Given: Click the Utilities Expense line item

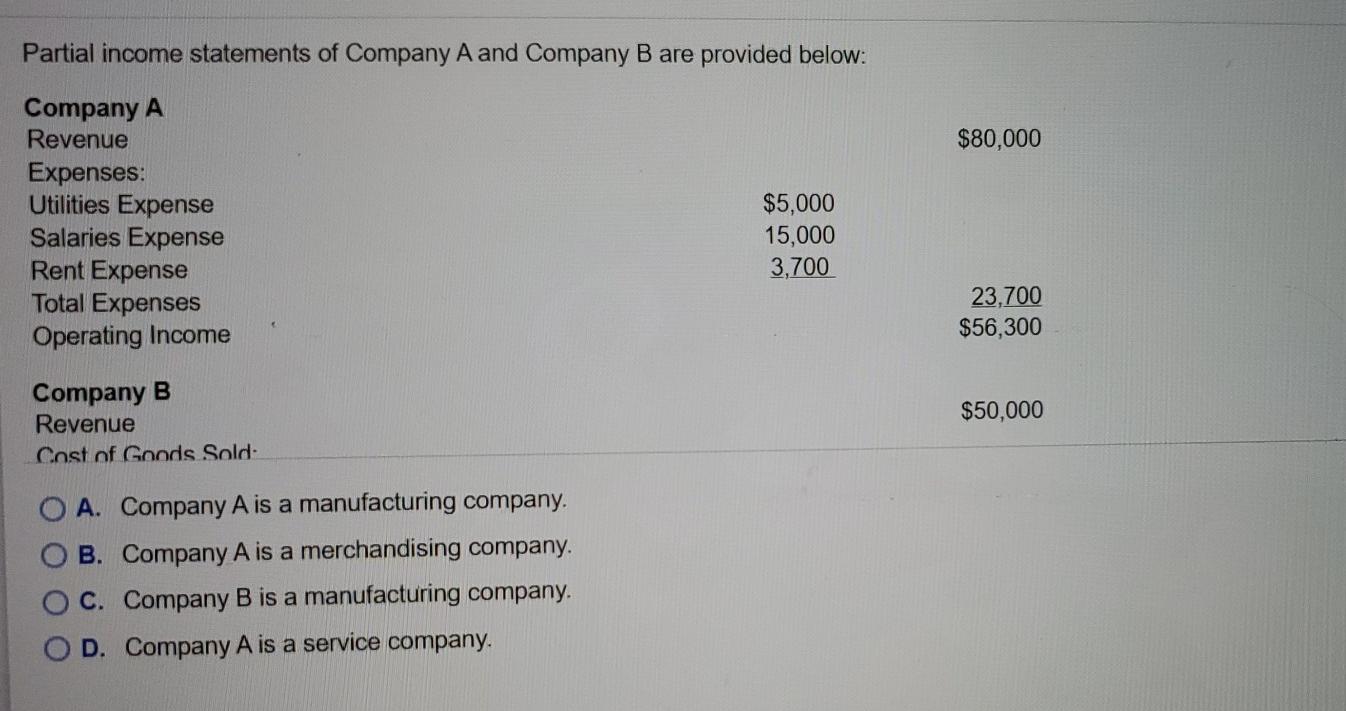Looking at the screenshot, I should [121, 205].
